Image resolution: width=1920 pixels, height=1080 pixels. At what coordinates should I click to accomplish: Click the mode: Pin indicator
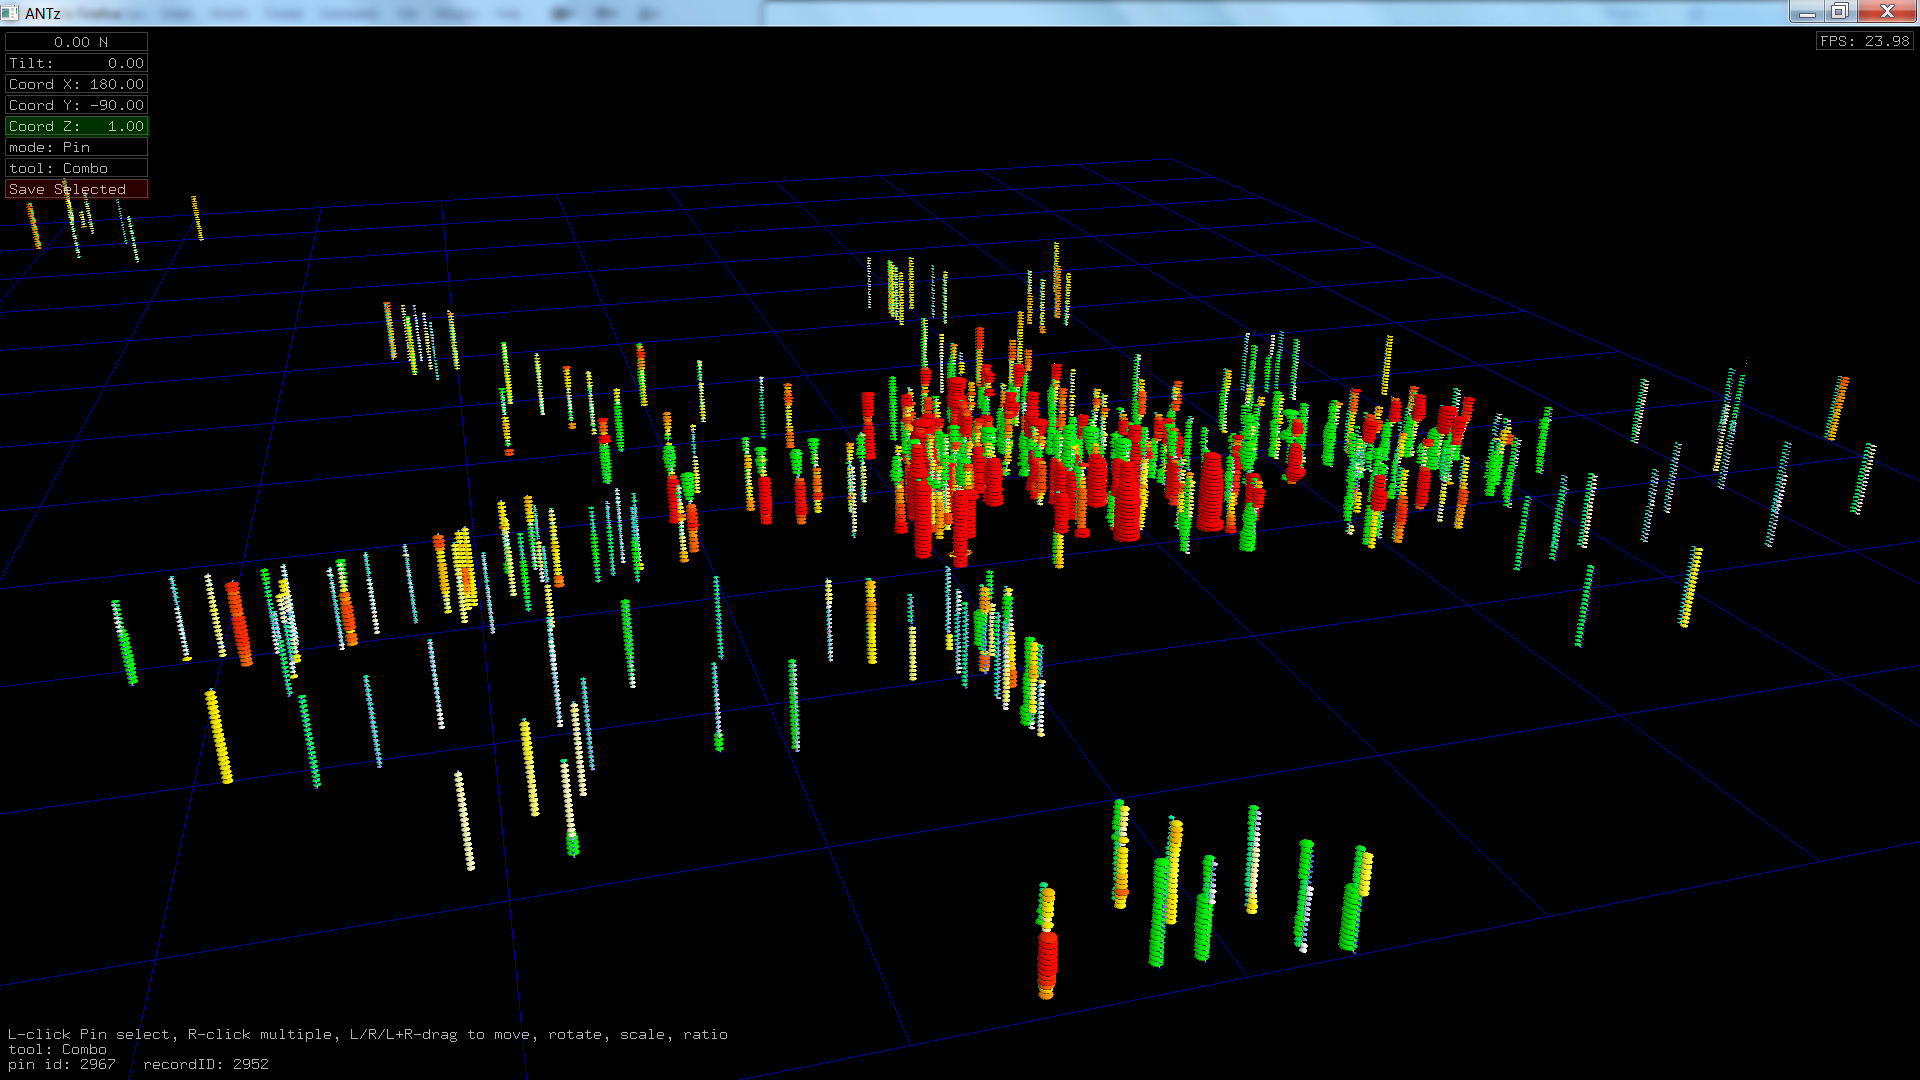pyautogui.click(x=76, y=147)
